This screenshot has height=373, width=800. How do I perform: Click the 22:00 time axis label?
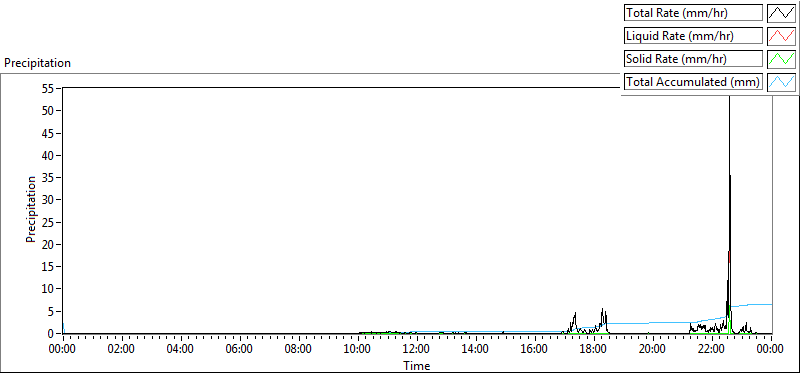[x=712, y=349]
